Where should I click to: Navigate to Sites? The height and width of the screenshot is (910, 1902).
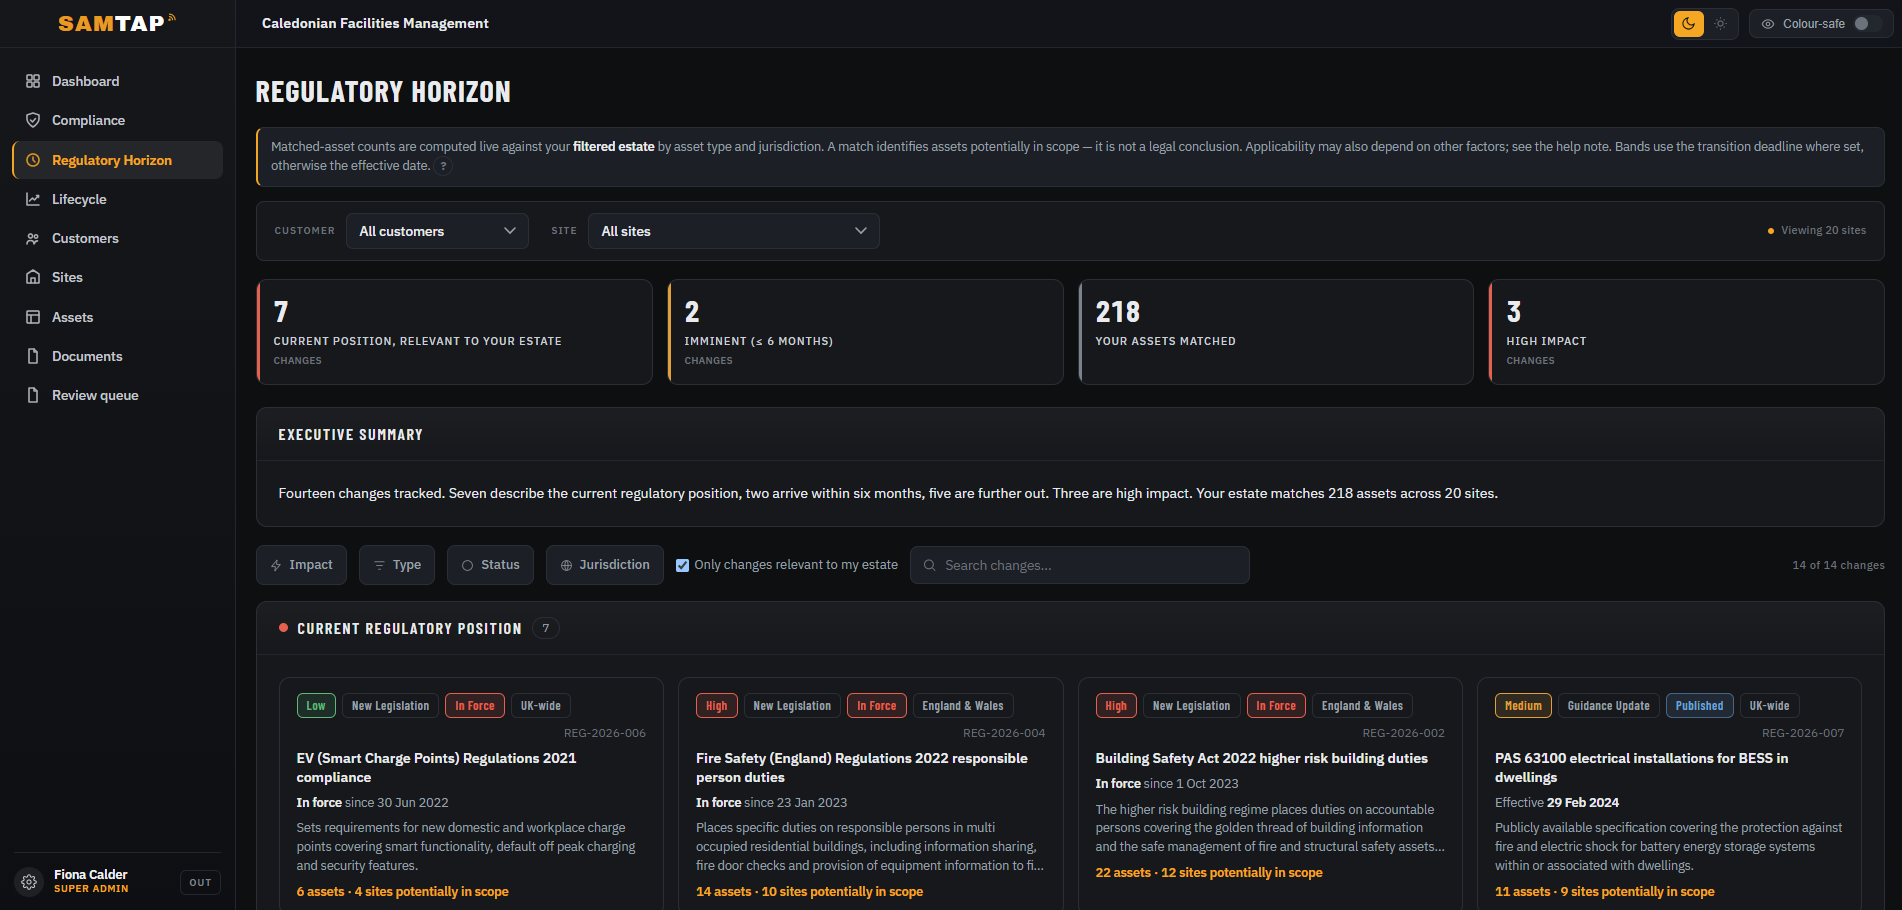[117, 277]
